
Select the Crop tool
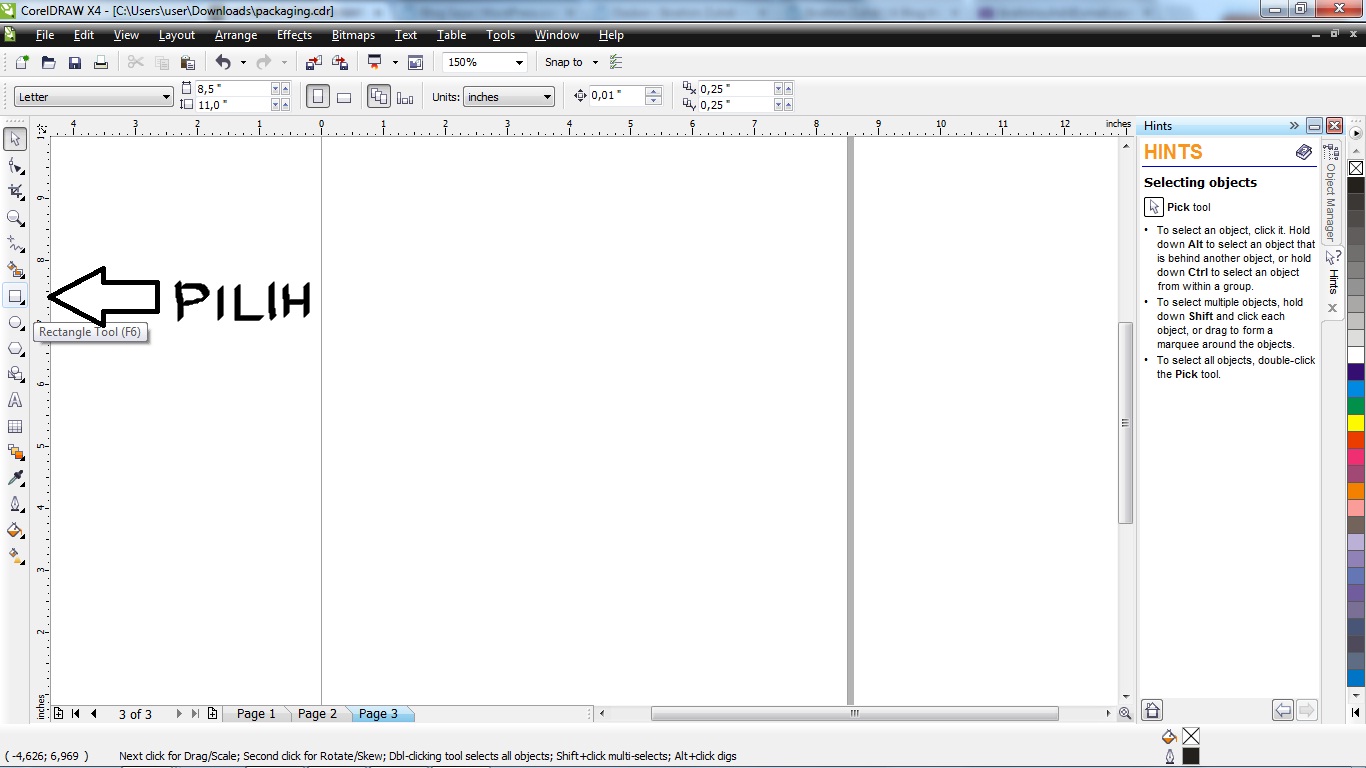click(x=15, y=191)
